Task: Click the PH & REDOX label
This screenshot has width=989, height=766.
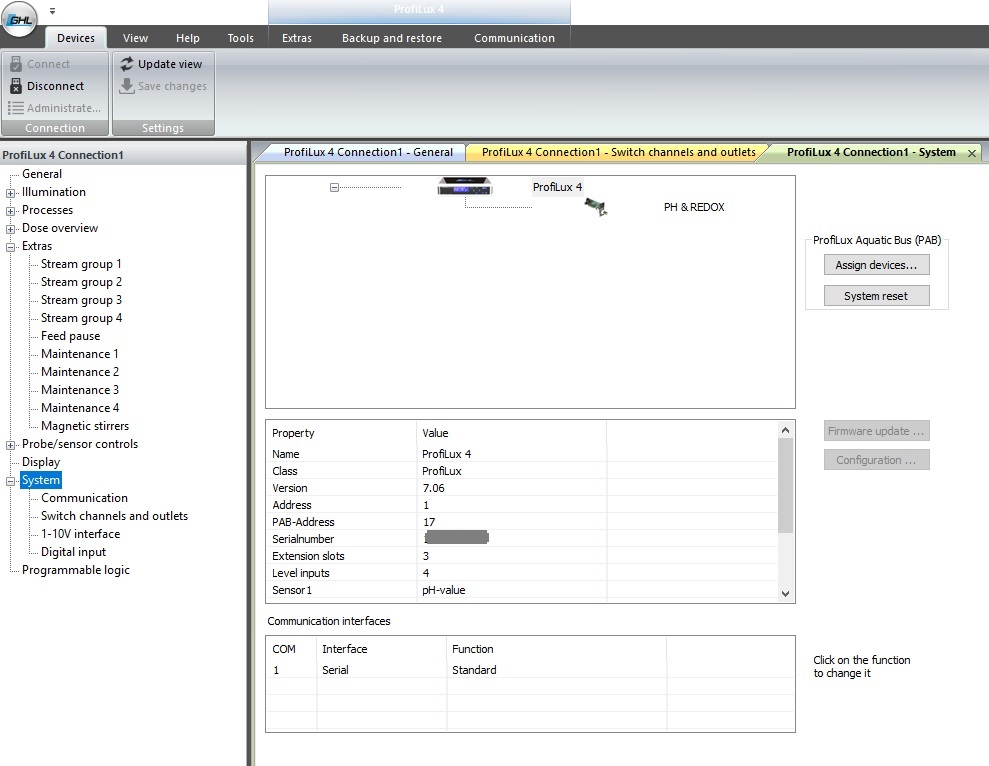Action: tap(694, 207)
